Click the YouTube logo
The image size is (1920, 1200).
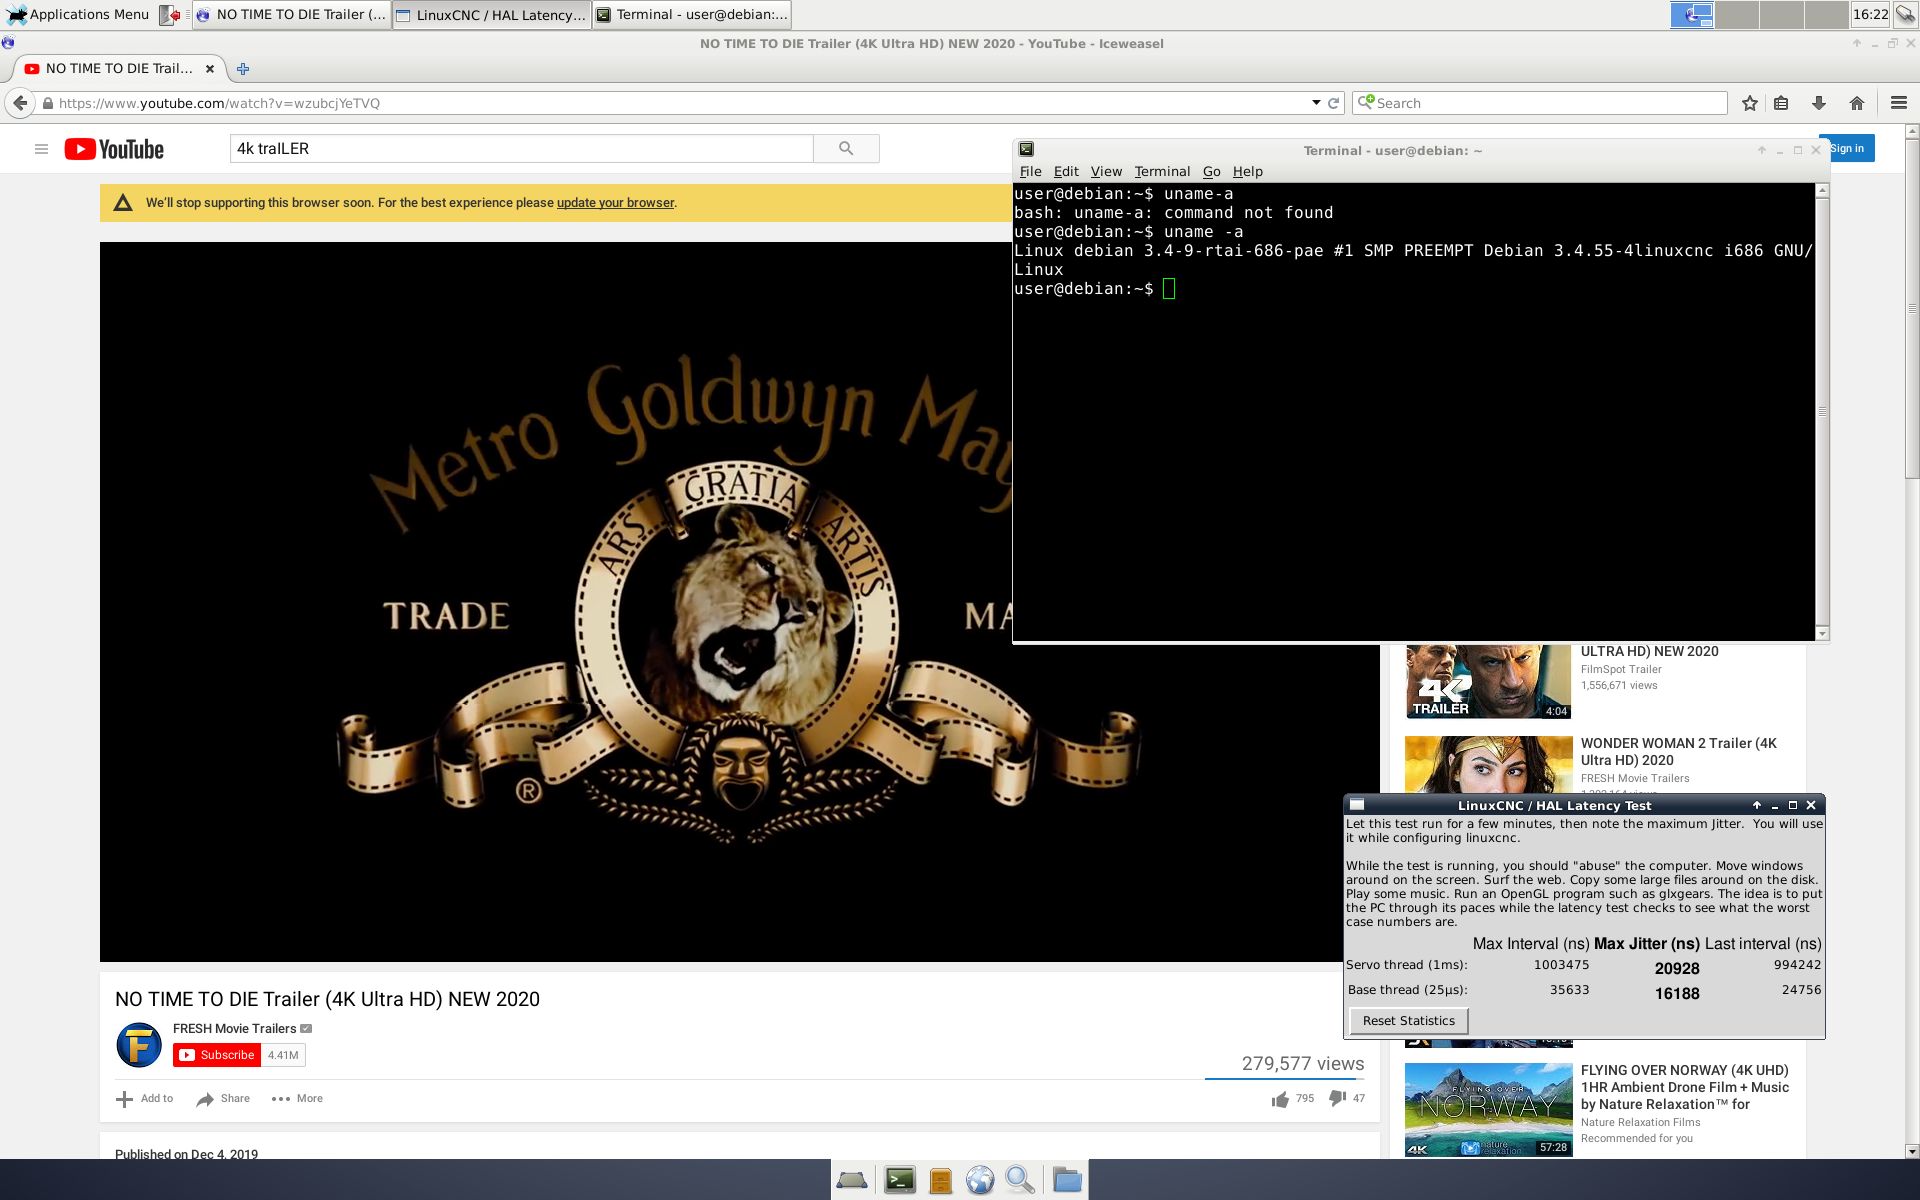pos(114,149)
